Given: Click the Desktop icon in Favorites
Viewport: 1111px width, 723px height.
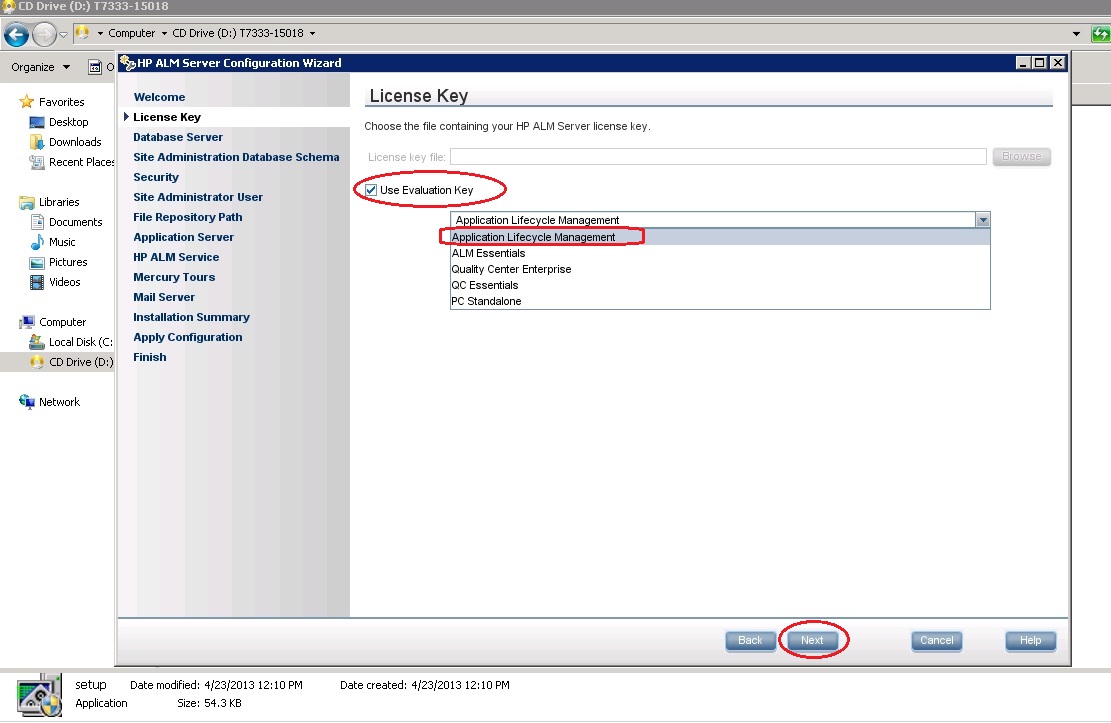Looking at the screenshot, I should 37,122.
